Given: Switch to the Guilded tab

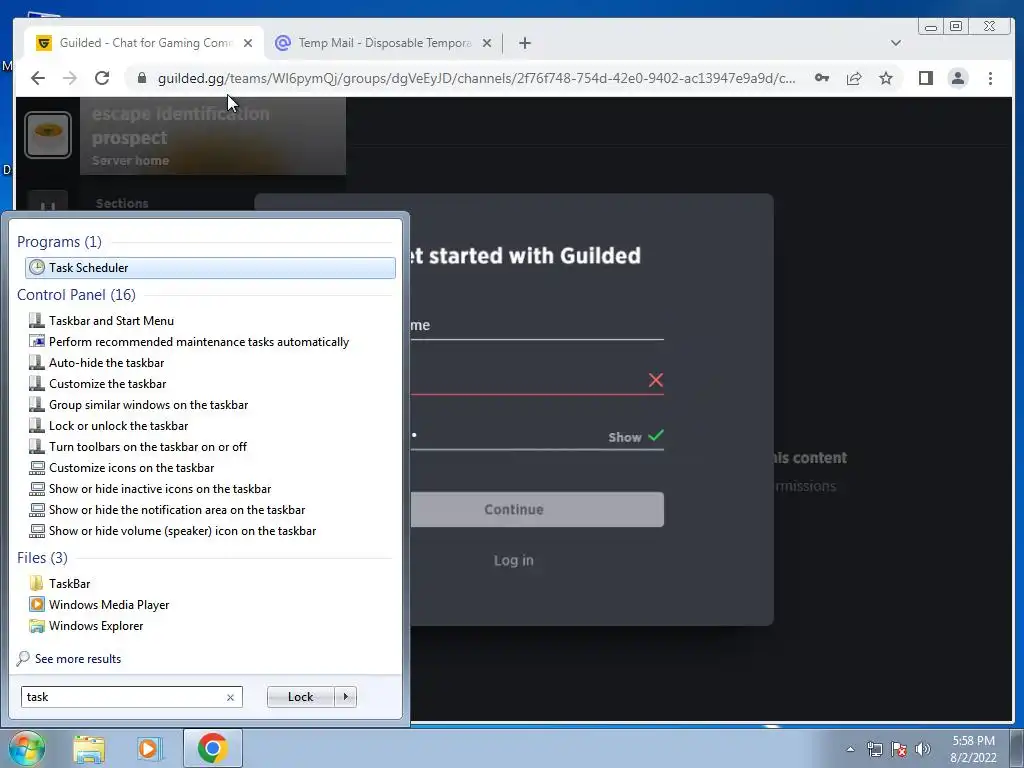Looking at the screenshot, I should pyautogui.click(x=145, y=43).
